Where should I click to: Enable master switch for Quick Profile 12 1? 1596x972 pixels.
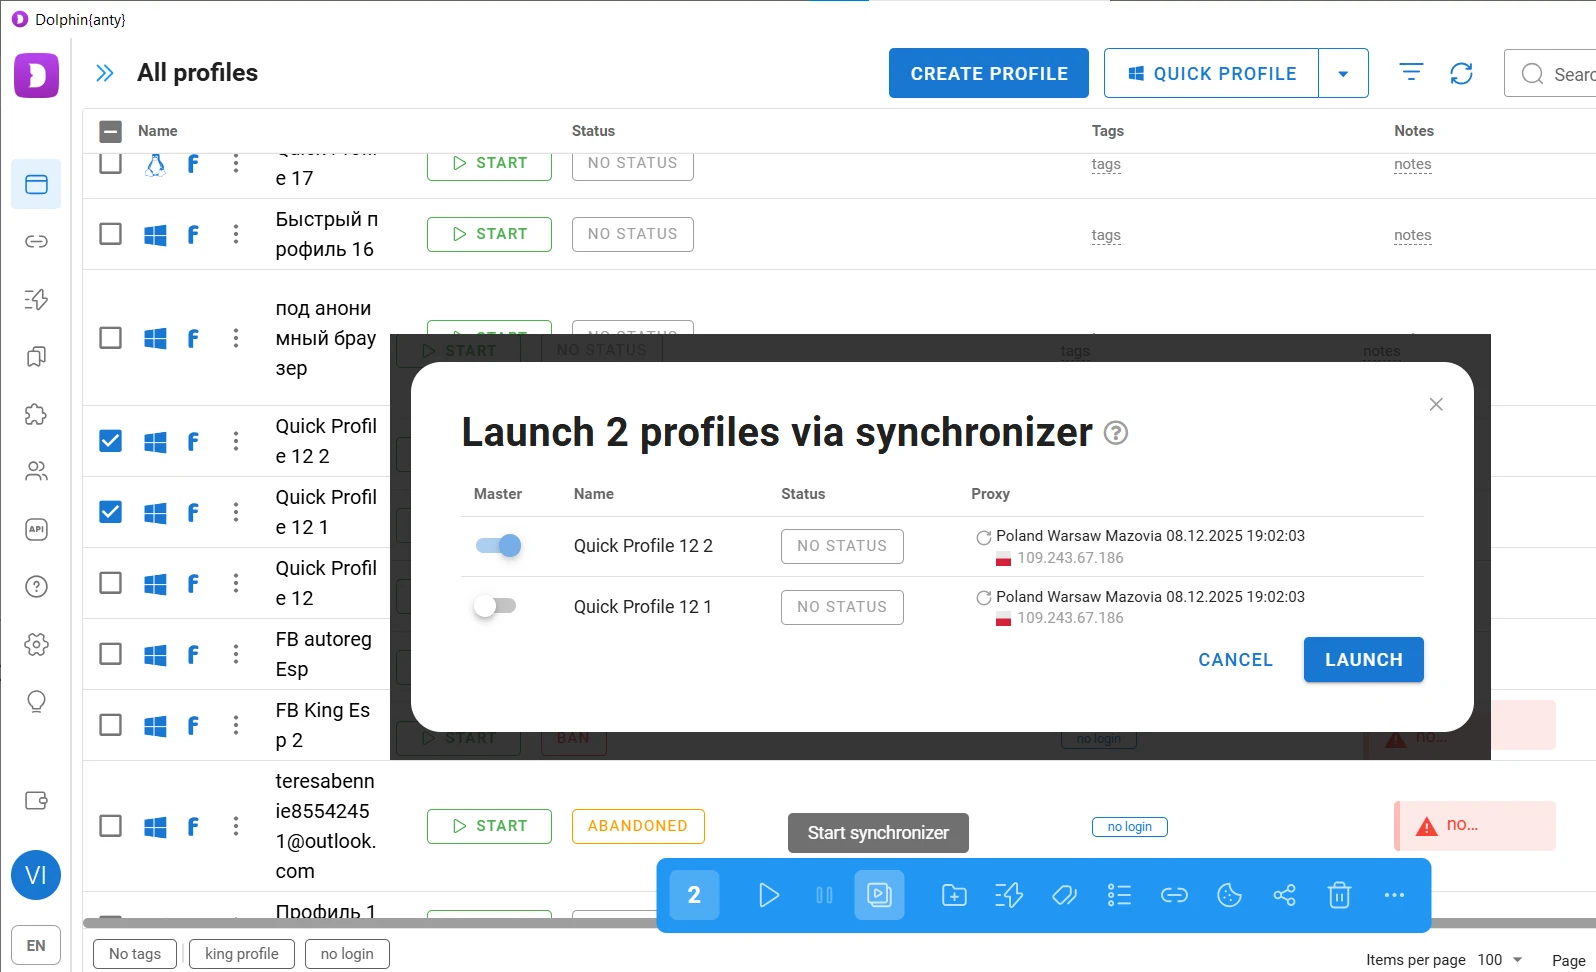coord(495,606)
